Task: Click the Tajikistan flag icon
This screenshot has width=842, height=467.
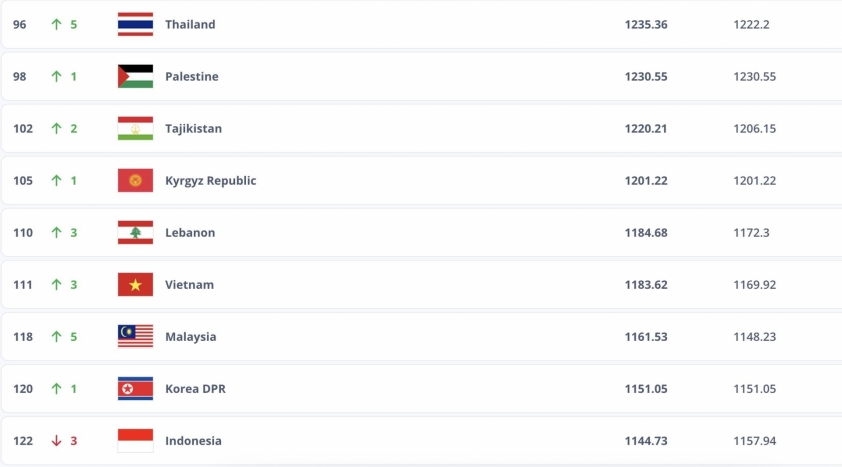Action: pyautogui.click(x=135, y=128)
